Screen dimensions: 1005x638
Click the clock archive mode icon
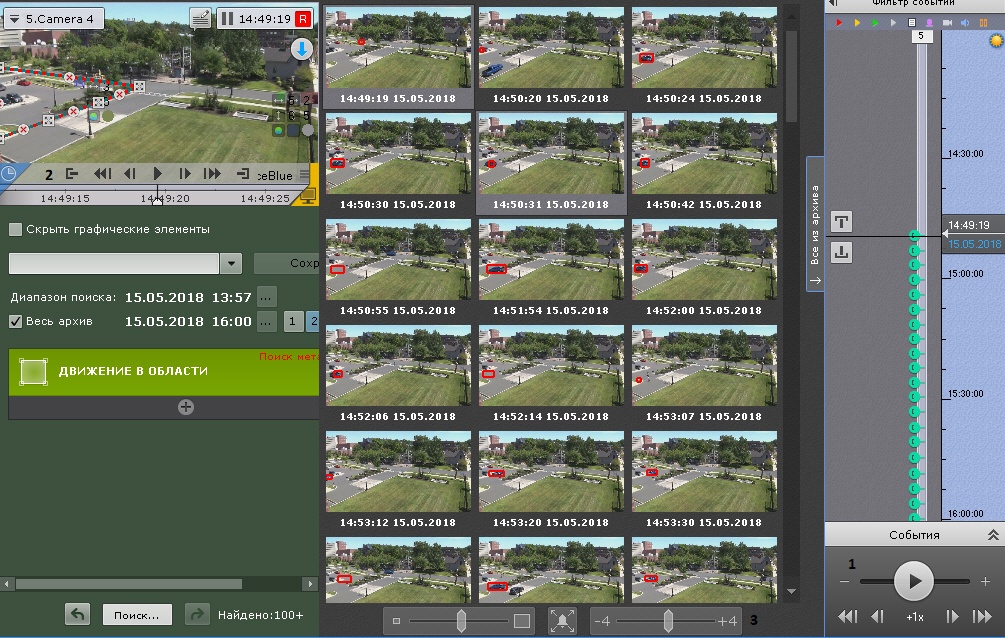point(9,173)
